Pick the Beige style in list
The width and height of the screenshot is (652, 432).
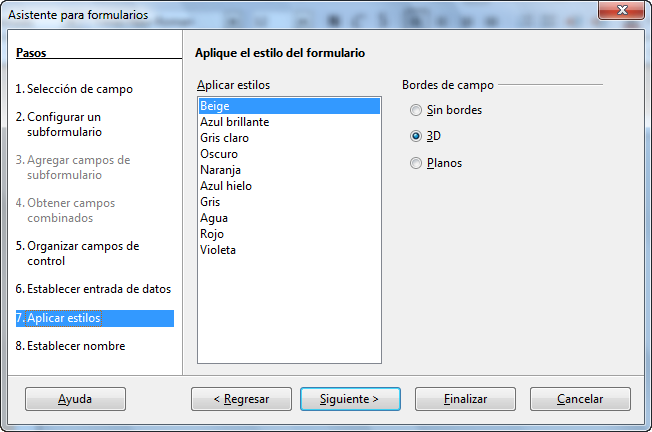coord(289,106)
